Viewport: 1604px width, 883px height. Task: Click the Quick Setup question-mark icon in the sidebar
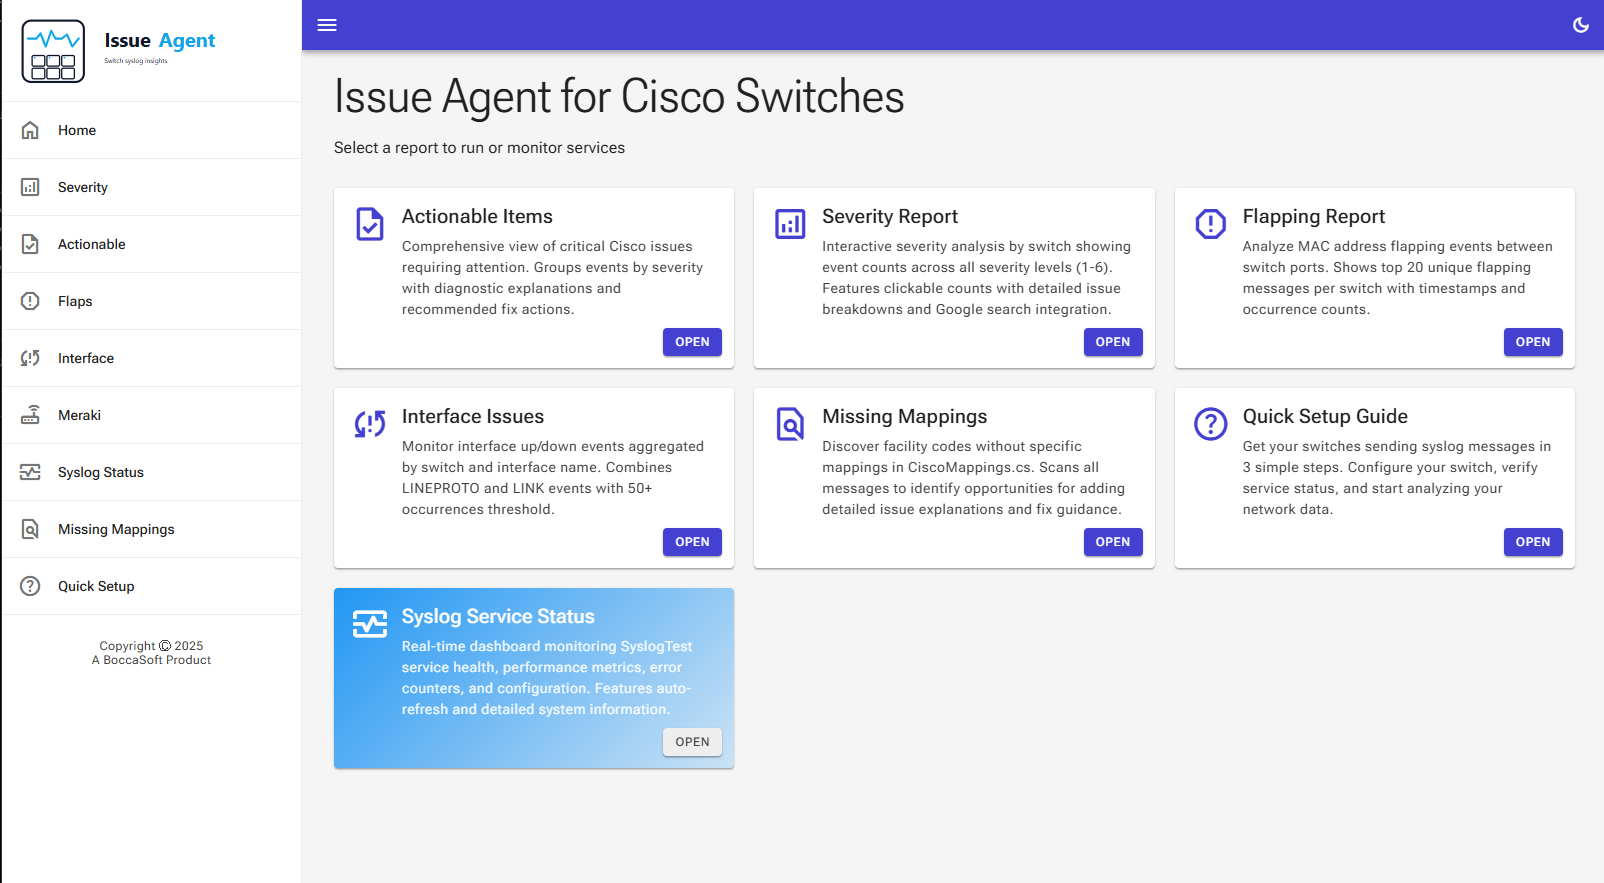(30, 586)
